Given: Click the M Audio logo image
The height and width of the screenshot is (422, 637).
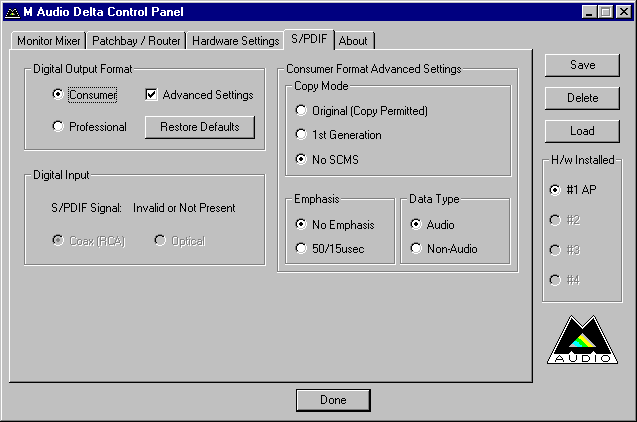Looking at the screenshot, I should click(582, 340).
